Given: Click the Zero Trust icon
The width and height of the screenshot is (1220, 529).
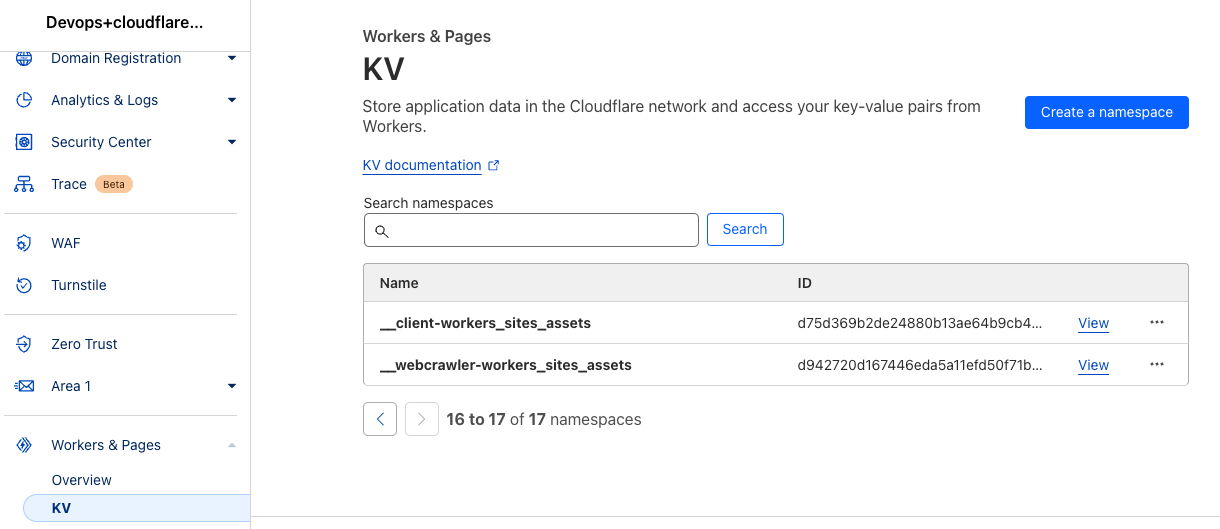Looking at the screenshot, I should click(25, 344).
